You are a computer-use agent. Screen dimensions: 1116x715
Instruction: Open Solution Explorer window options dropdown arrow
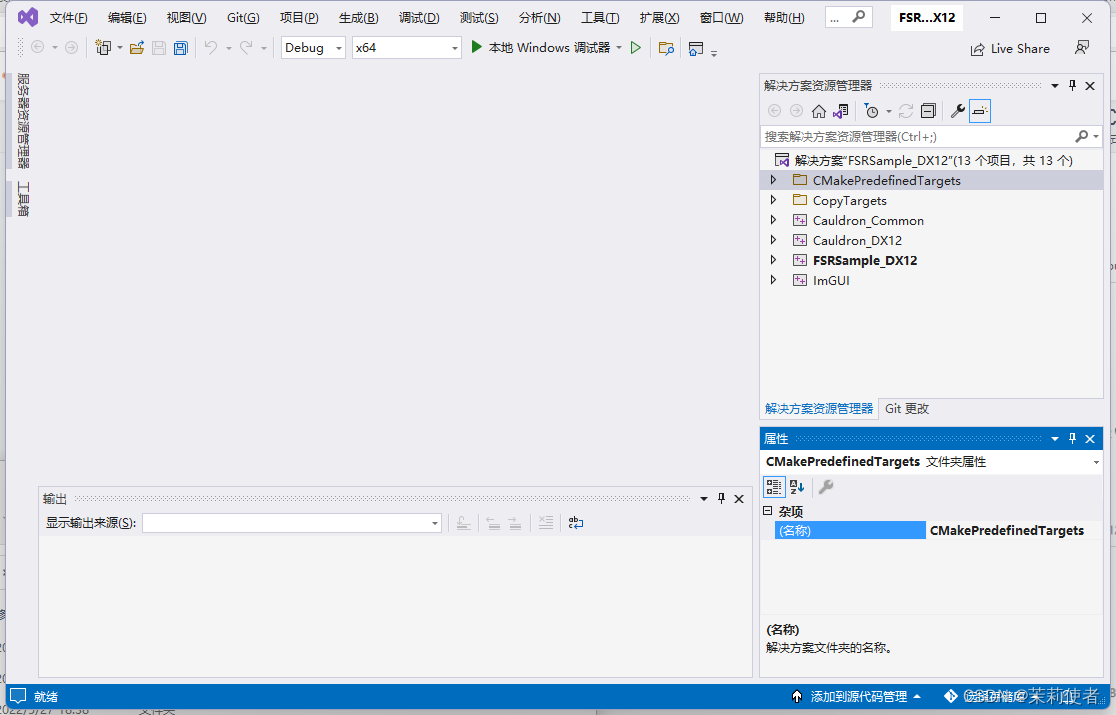(1055, 85)
